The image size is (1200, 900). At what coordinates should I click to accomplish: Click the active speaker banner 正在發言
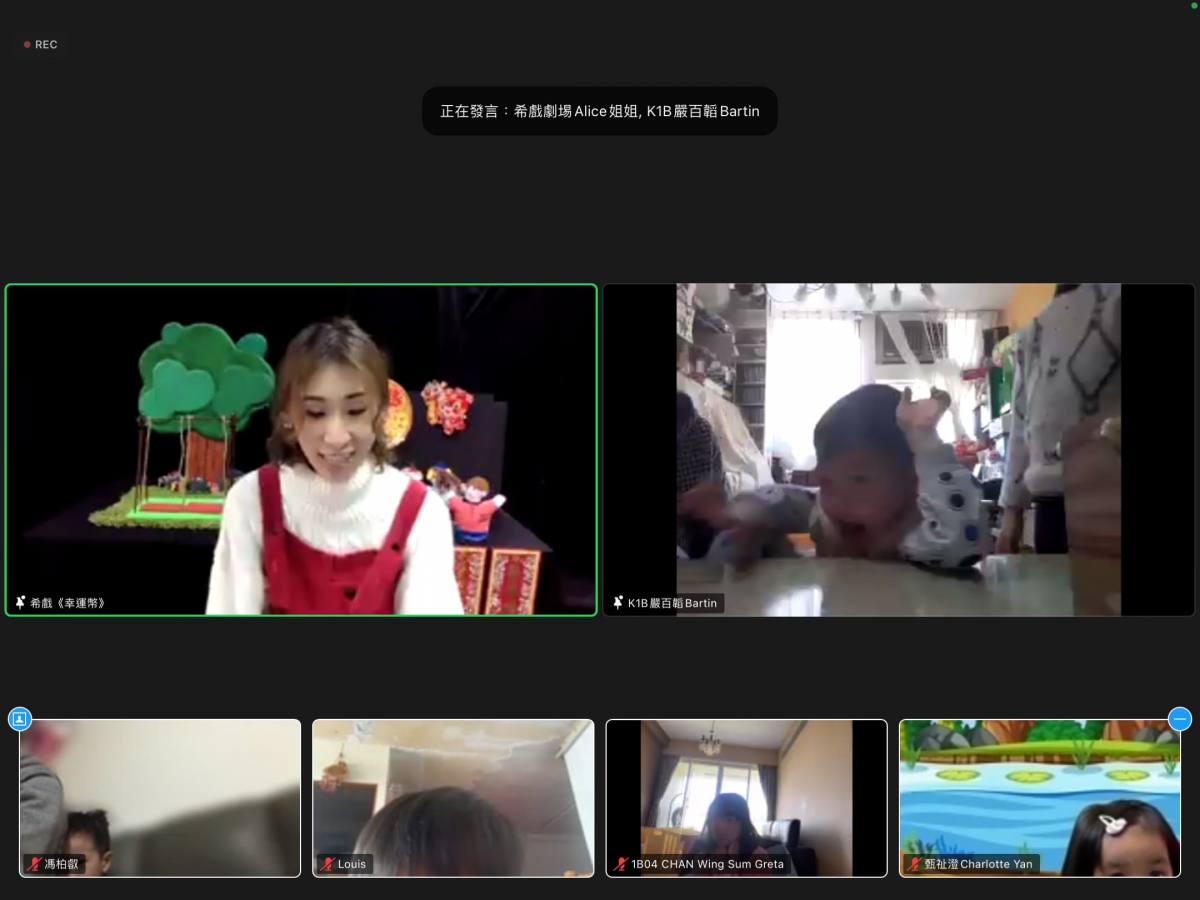600,111
